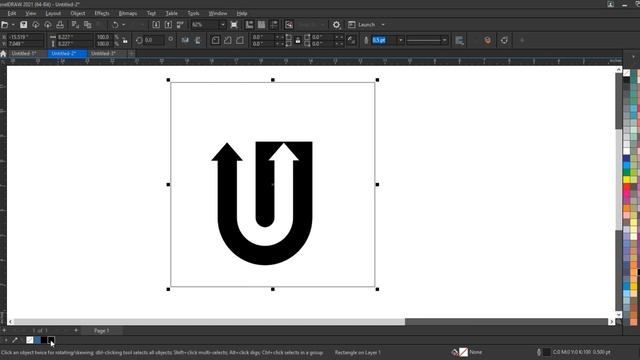
Task: Open the Options gear icon
Action: click(336, 25)
